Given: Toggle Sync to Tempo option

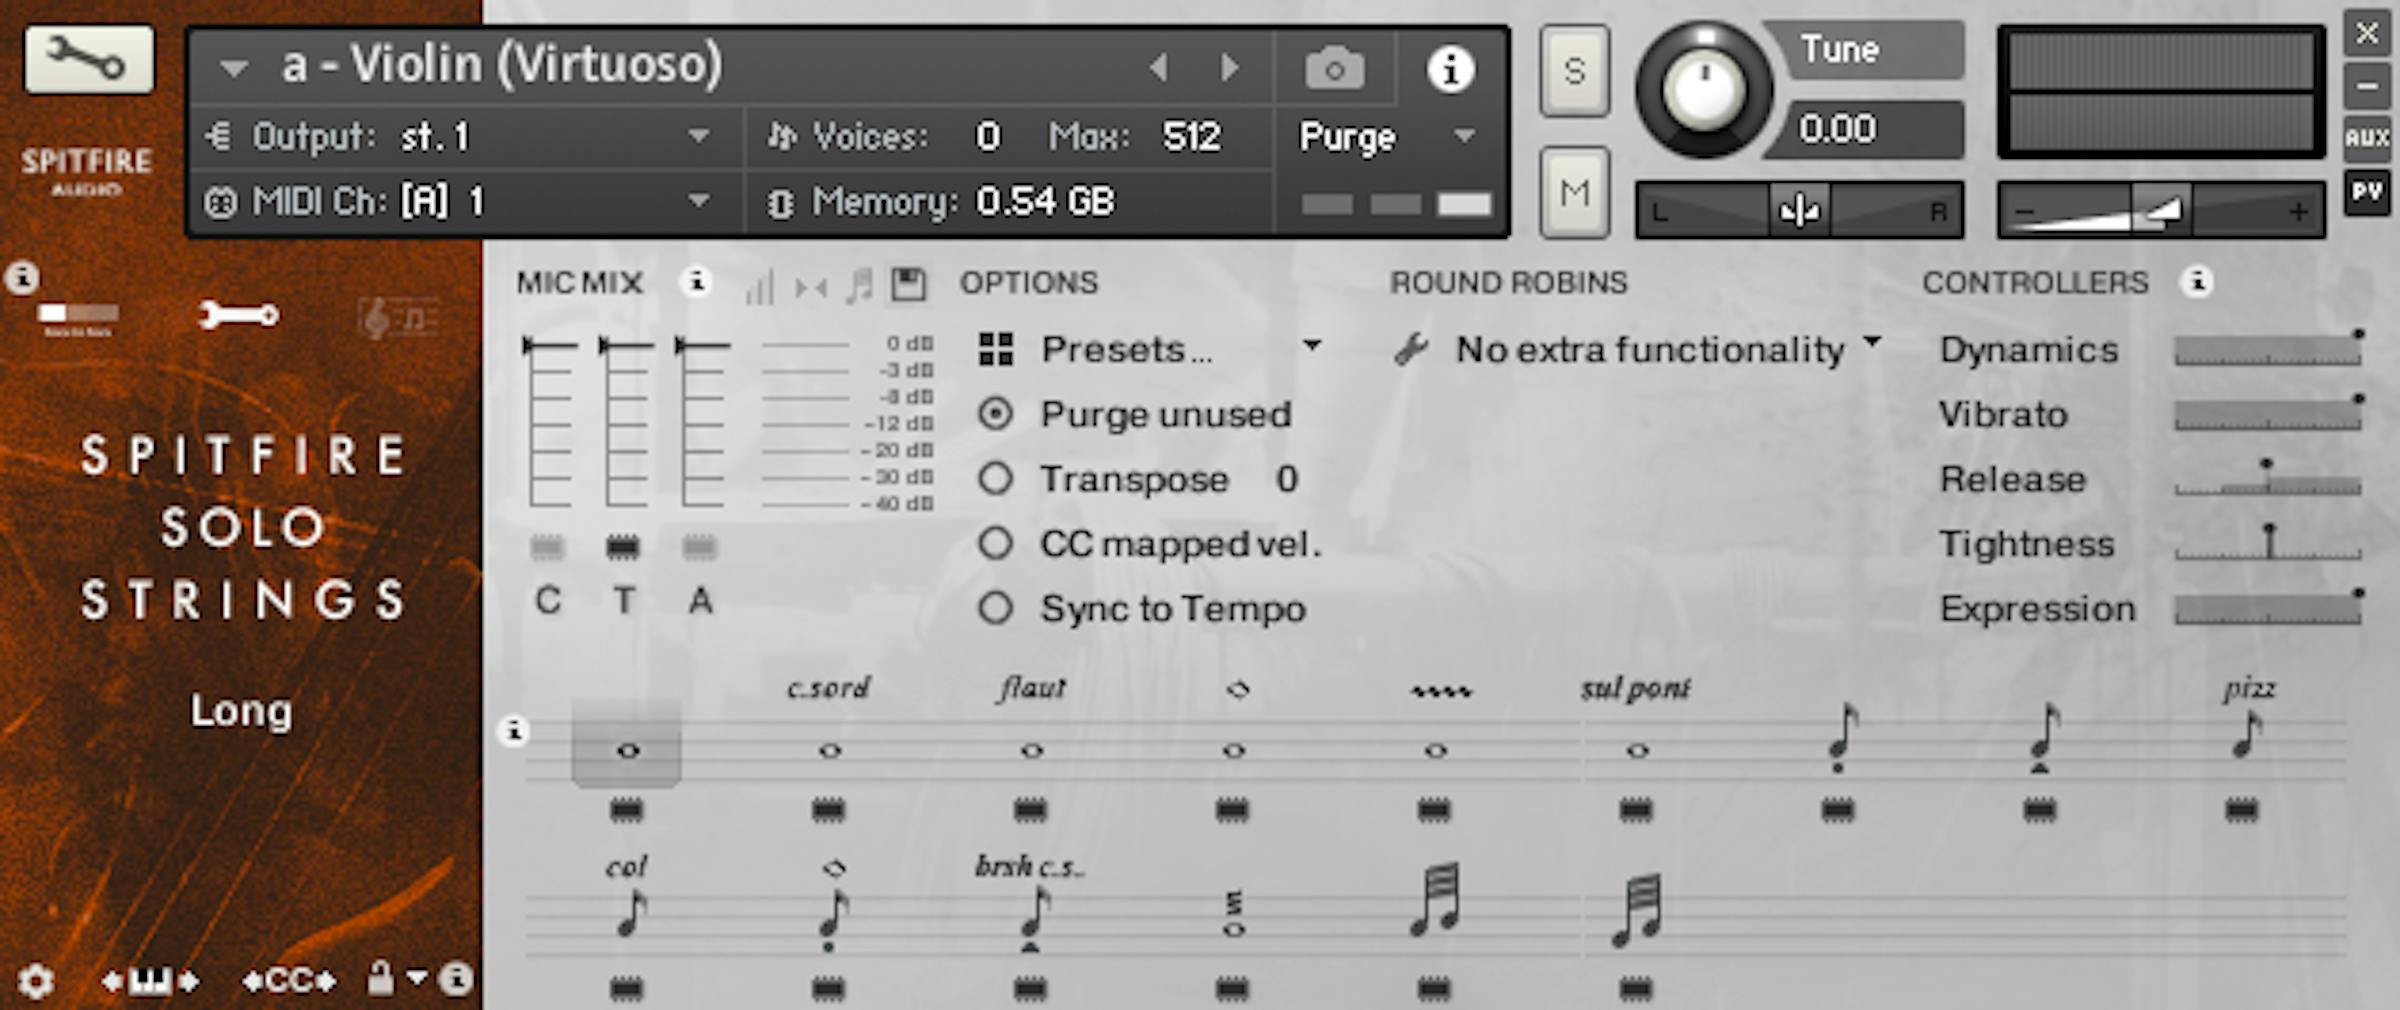Looking at the screenshot, I should (996, 608).
